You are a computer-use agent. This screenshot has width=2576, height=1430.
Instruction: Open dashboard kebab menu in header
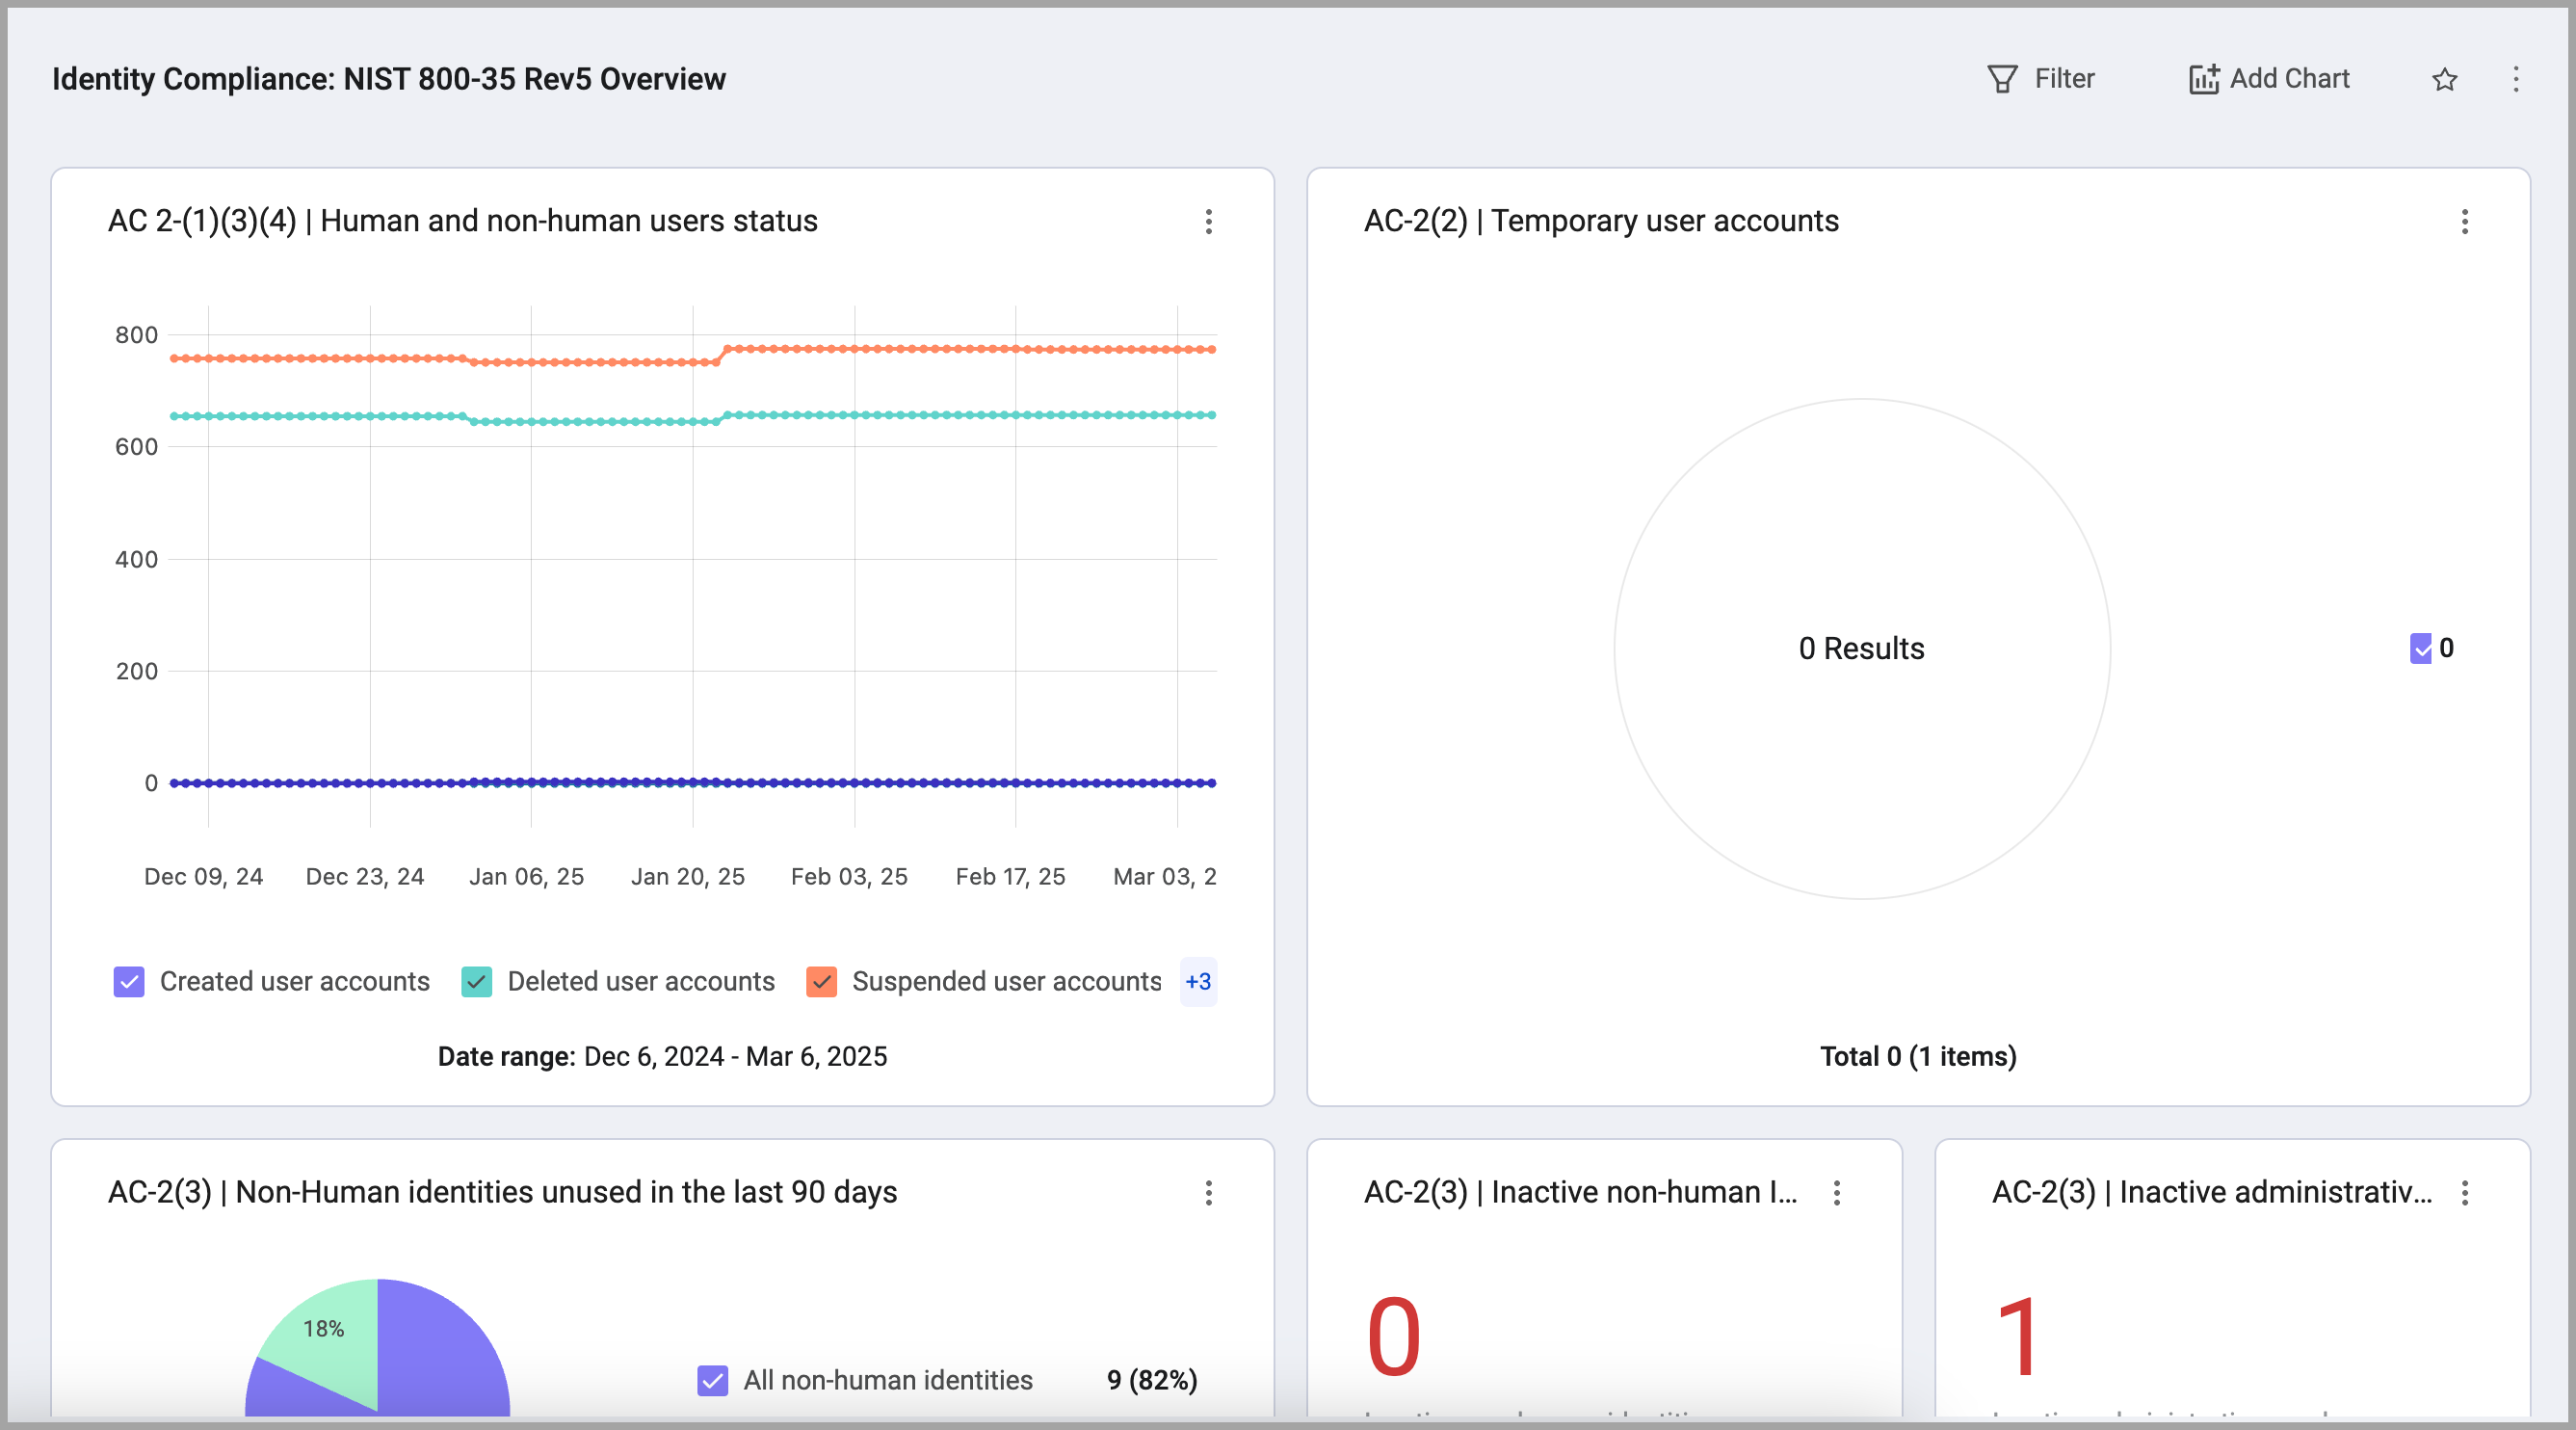(2516, 79)
